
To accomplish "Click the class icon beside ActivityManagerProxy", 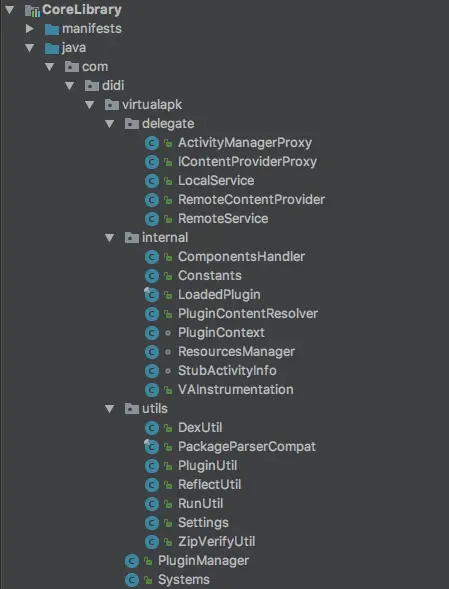I will coord(152,143).
